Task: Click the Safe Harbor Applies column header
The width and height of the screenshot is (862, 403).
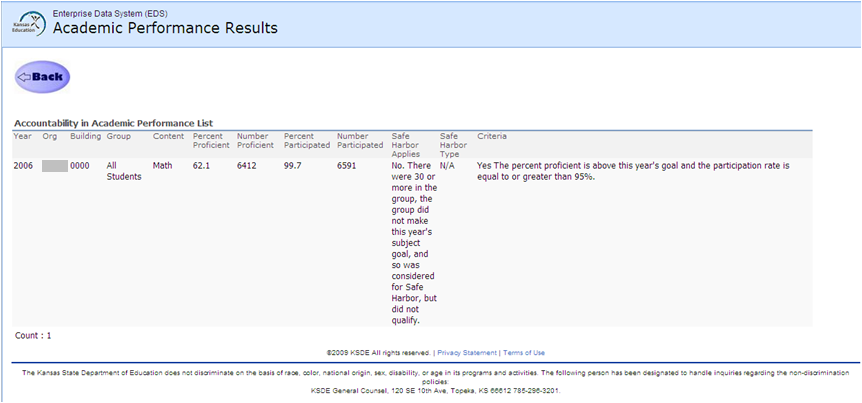Action: 408,146
